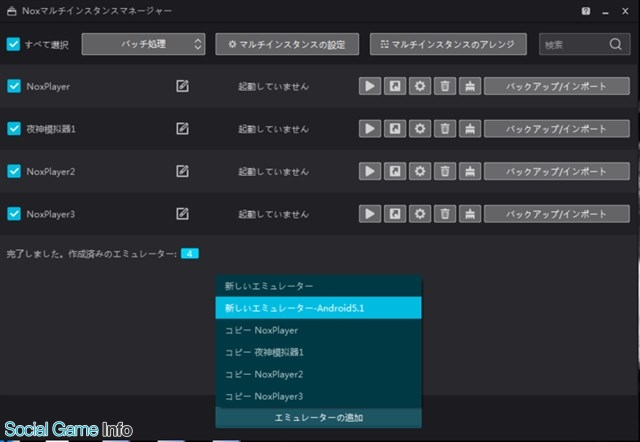Delete NoxPlayer2 via trash icon
Screen dimensions: 640x442
point(445,171)
